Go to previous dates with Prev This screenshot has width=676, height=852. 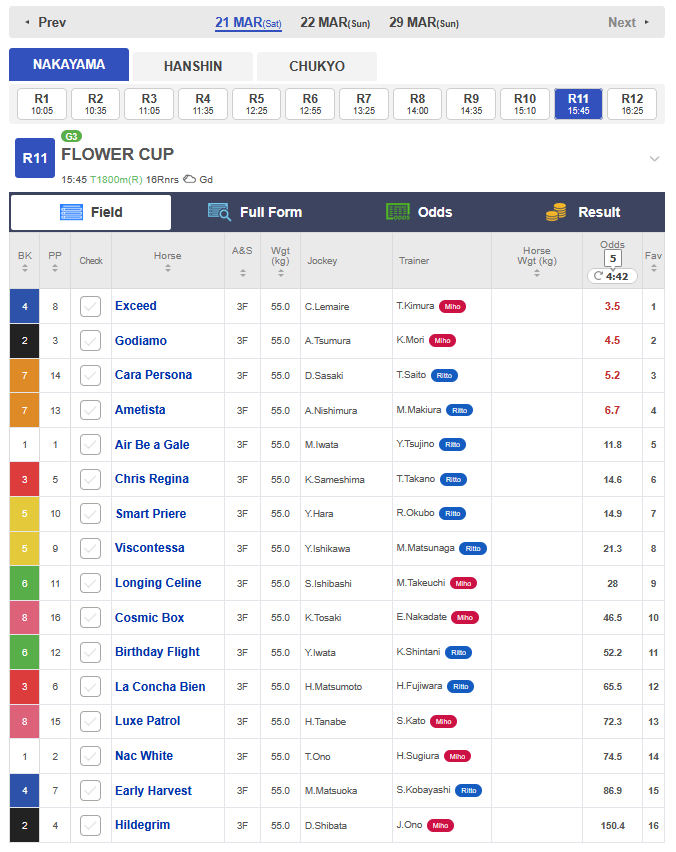coord(46,22)
